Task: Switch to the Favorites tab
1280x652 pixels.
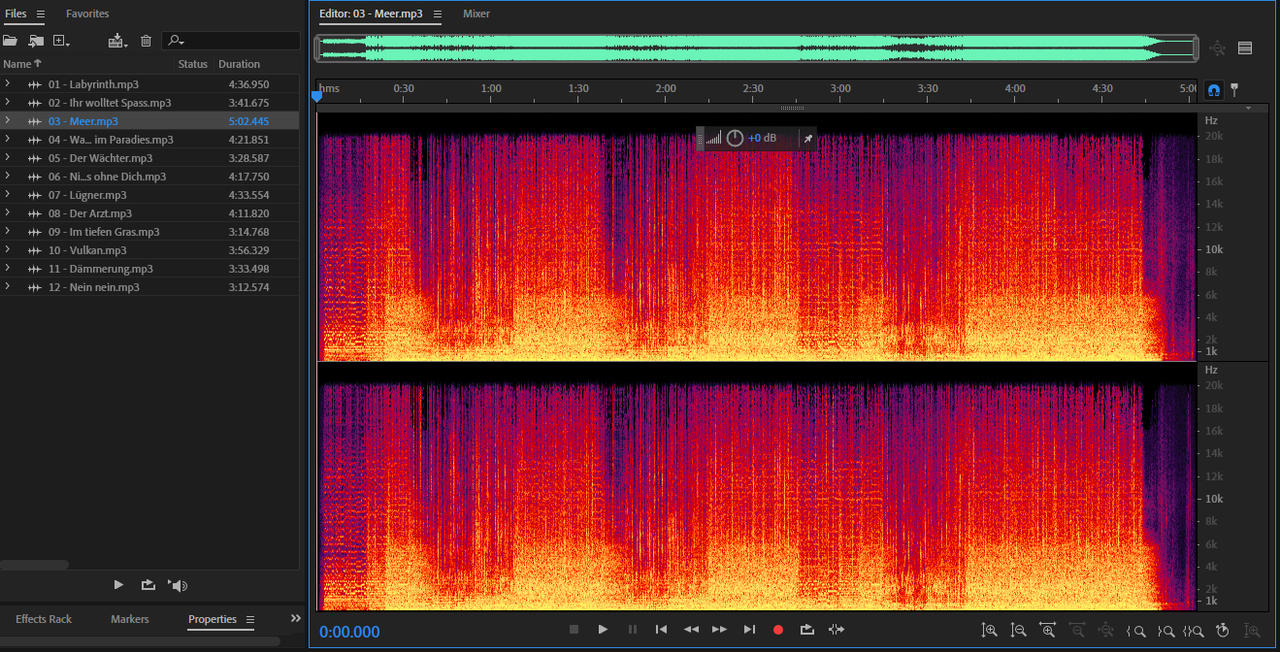Action: pos(87,14)
